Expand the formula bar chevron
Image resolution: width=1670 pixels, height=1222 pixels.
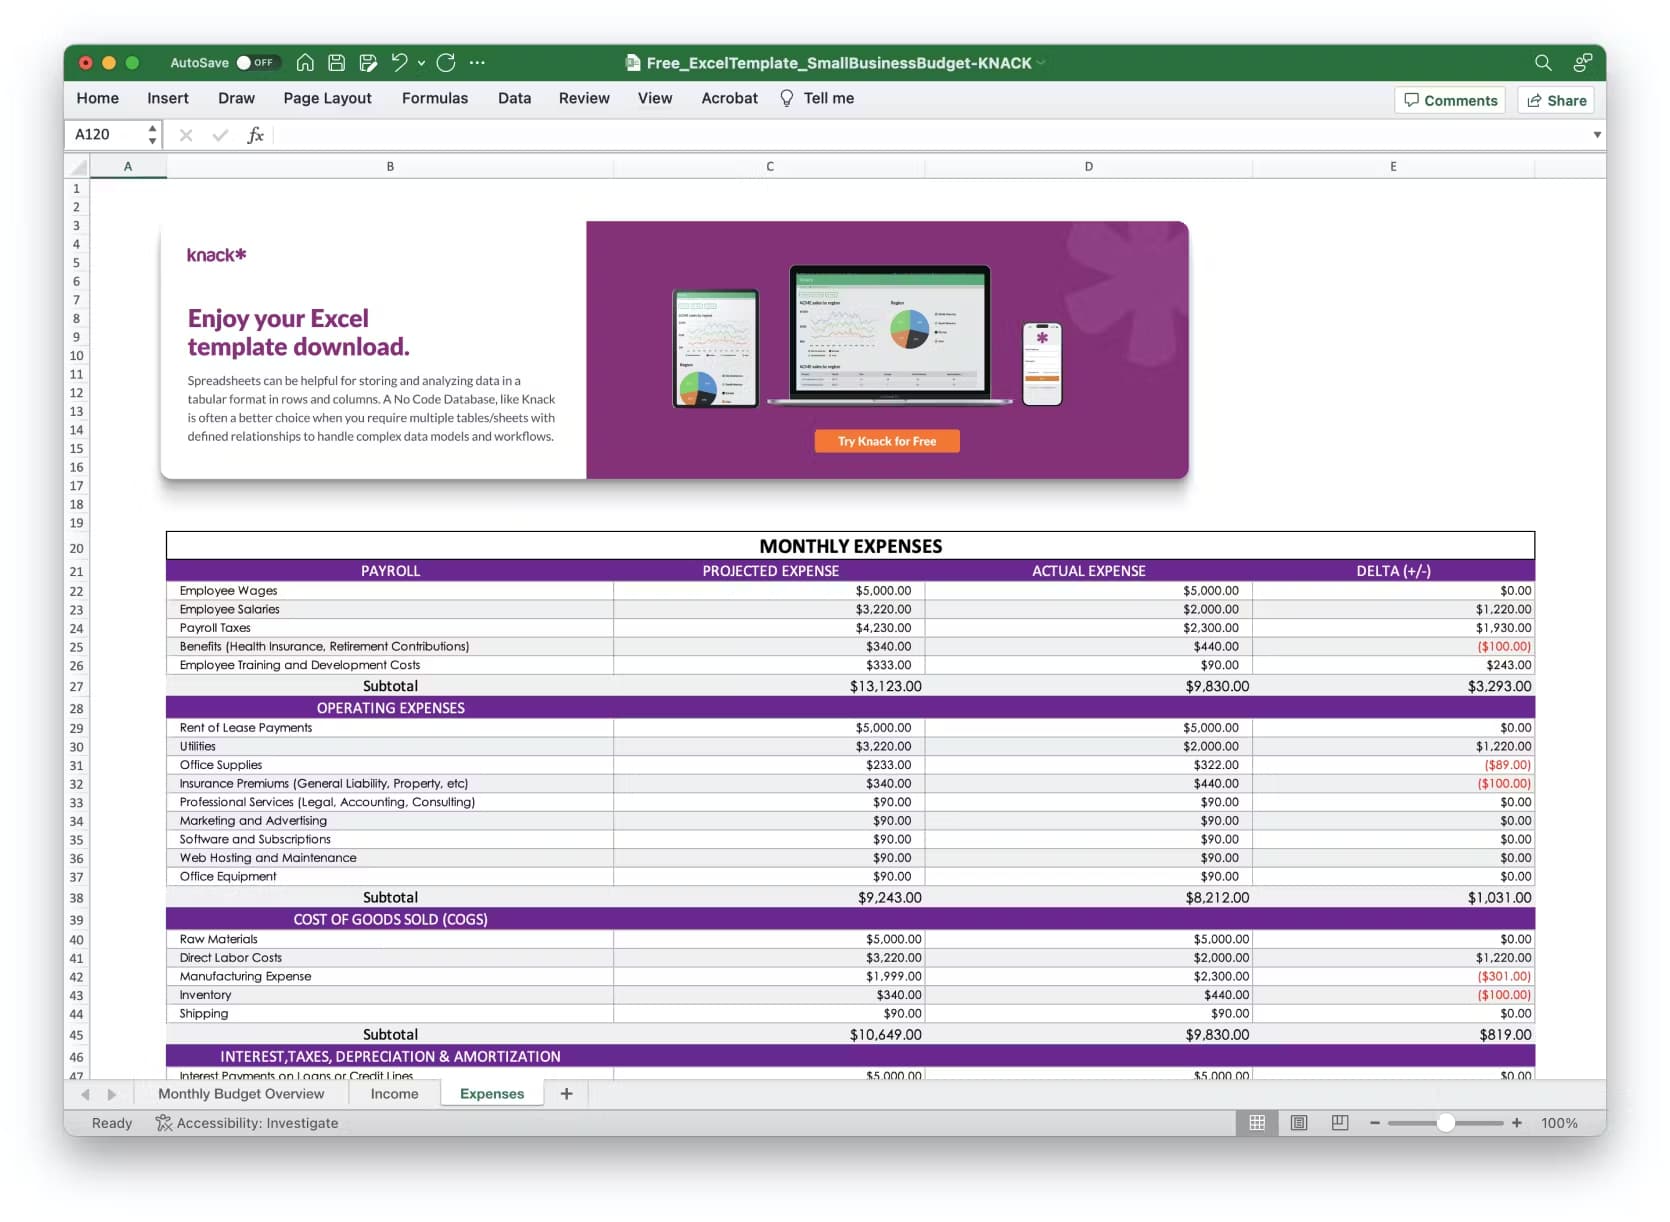tap(1597, 135)
